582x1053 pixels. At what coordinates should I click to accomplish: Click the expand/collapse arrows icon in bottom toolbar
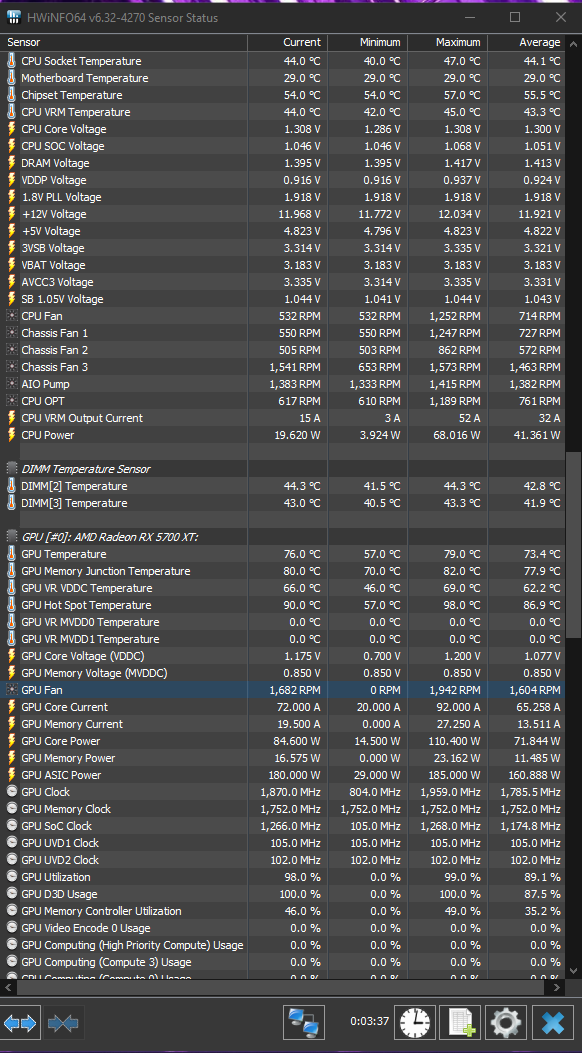20,1023
